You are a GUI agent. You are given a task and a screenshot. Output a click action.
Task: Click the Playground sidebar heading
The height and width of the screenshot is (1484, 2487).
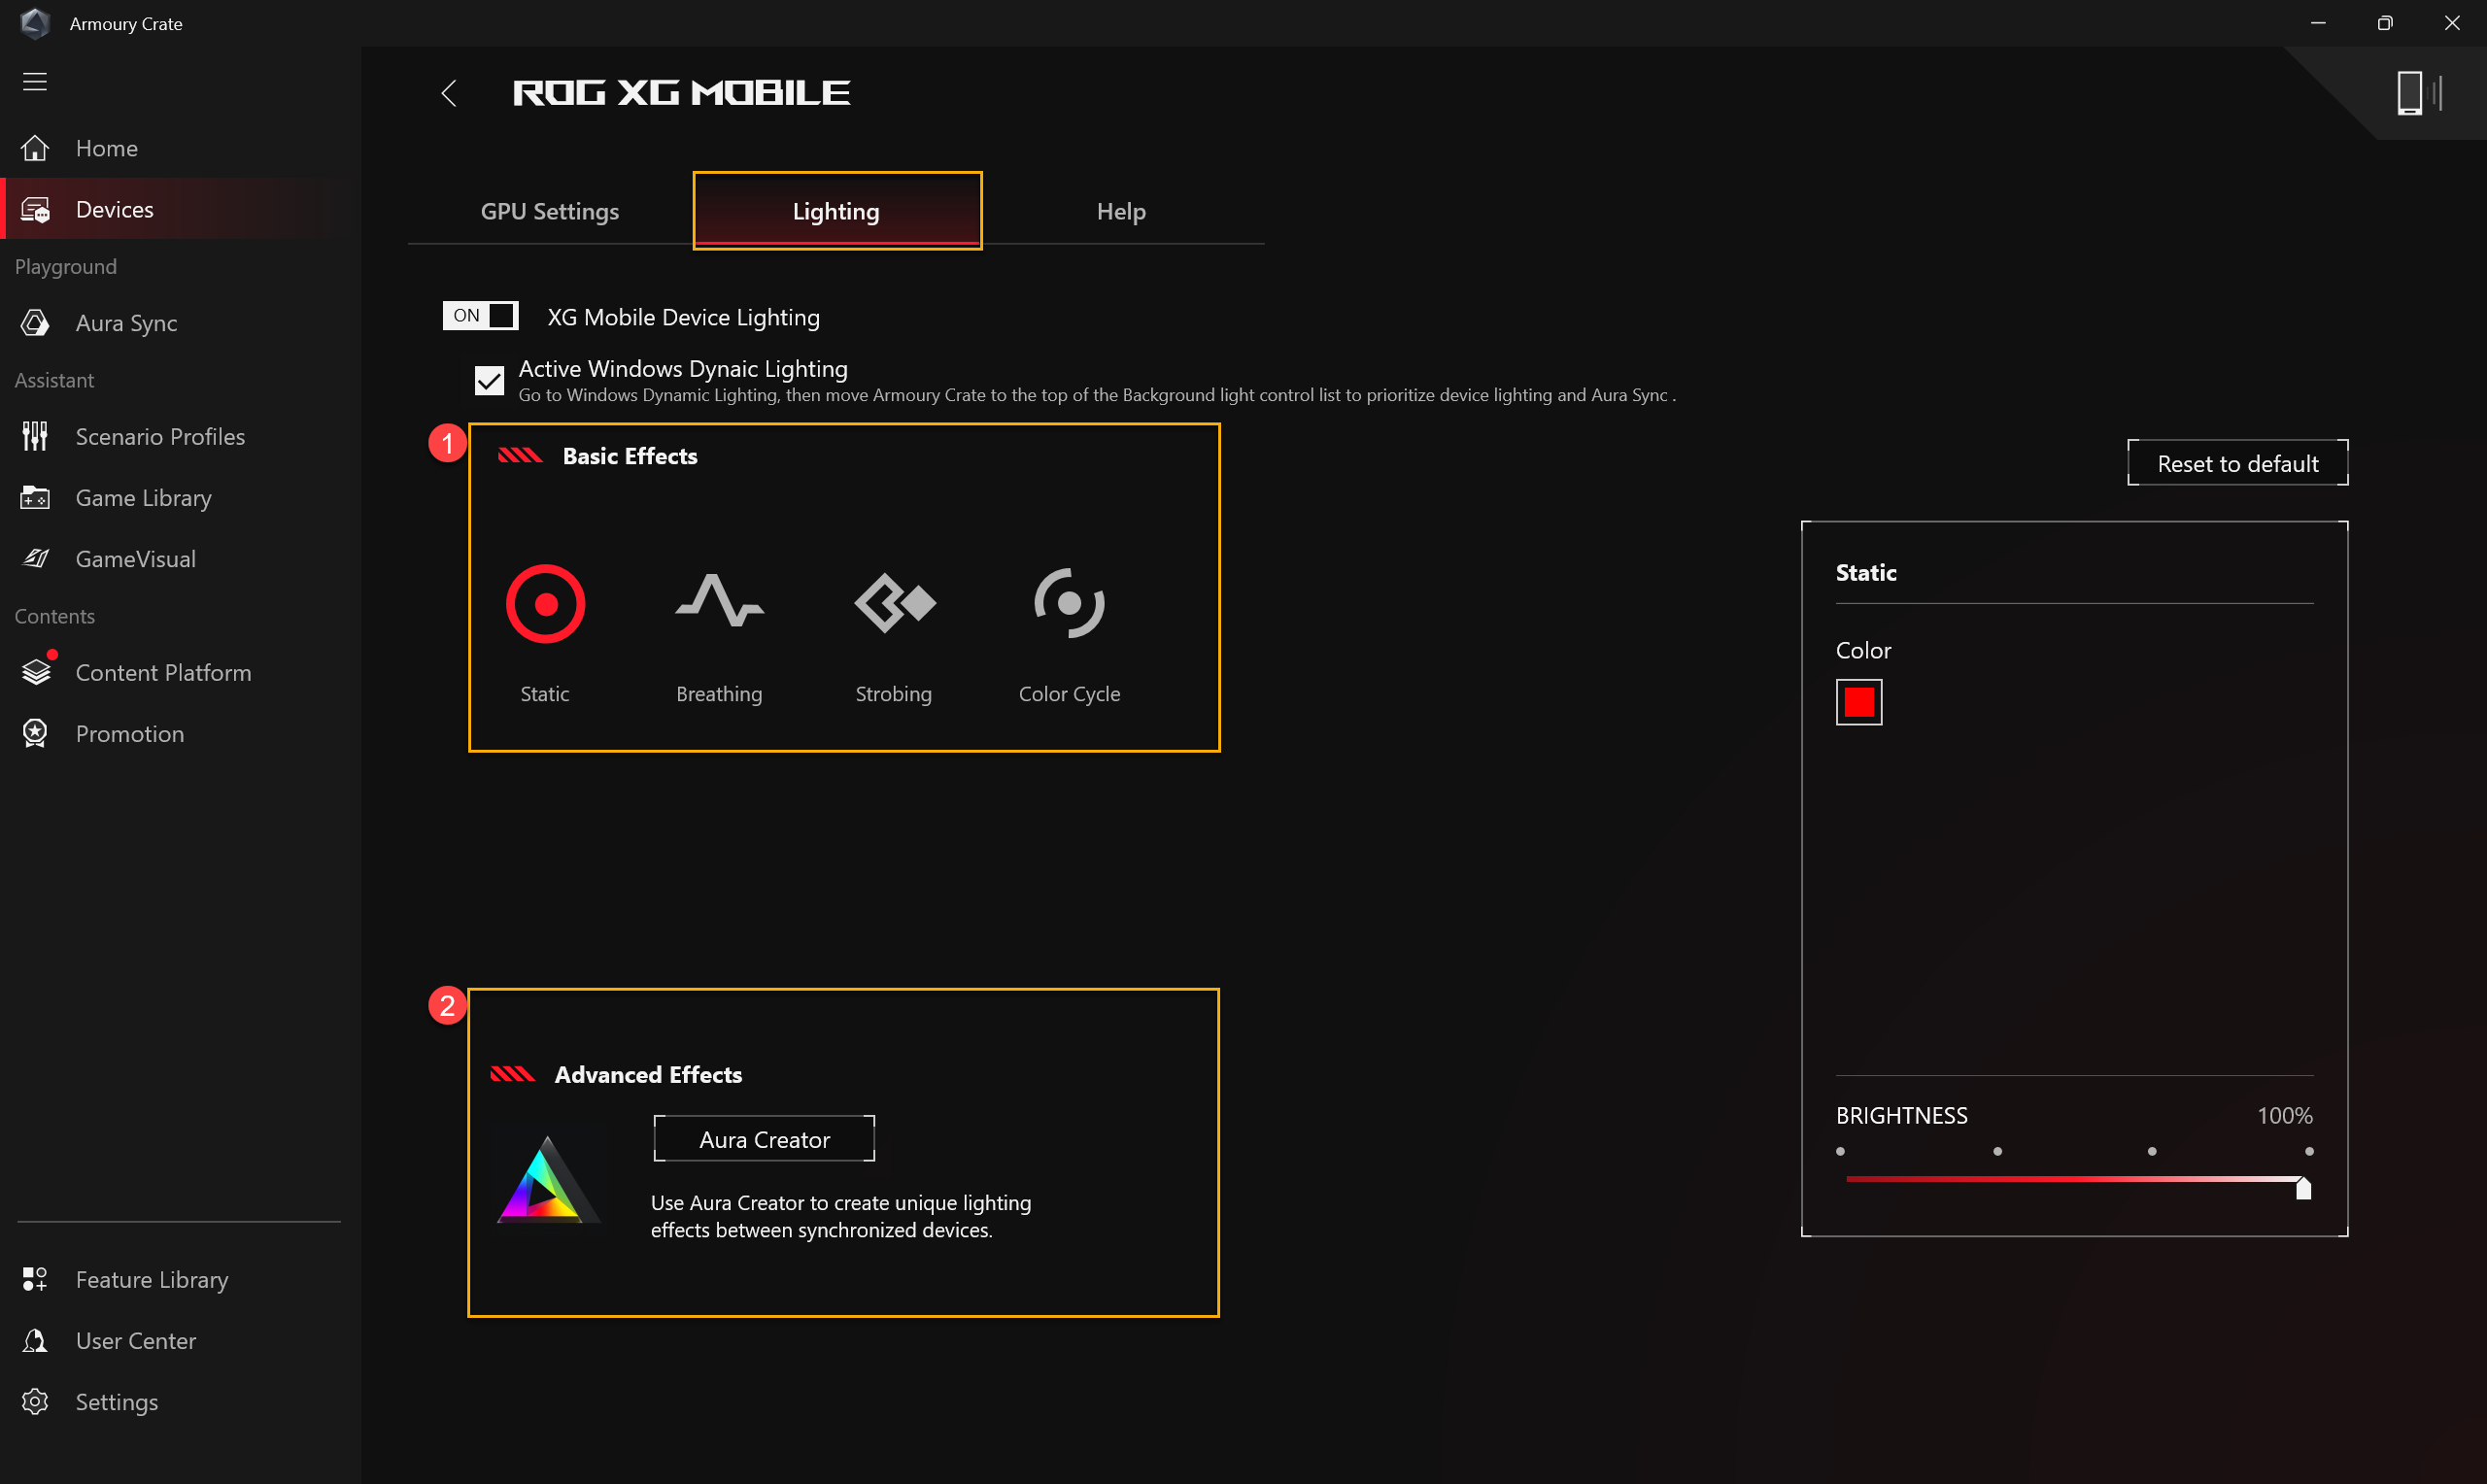click(66, 267)
